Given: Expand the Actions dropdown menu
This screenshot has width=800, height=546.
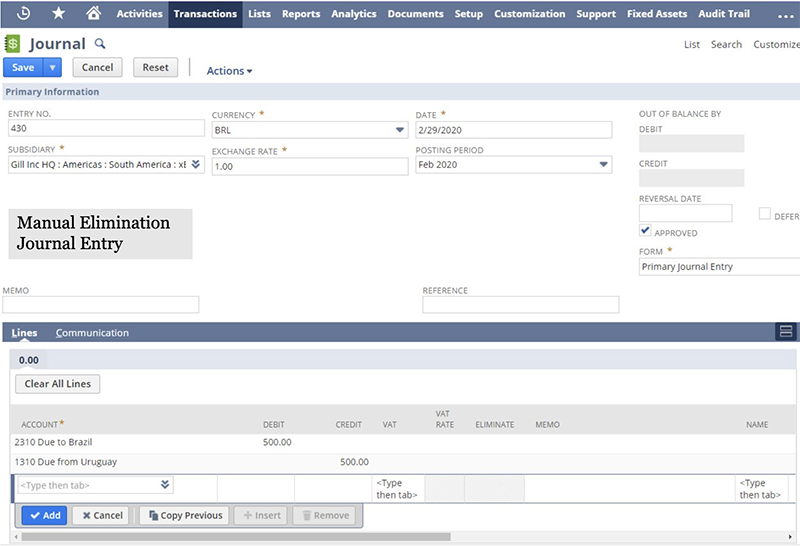Looking at the screenshot, I should tap(229, 71).
